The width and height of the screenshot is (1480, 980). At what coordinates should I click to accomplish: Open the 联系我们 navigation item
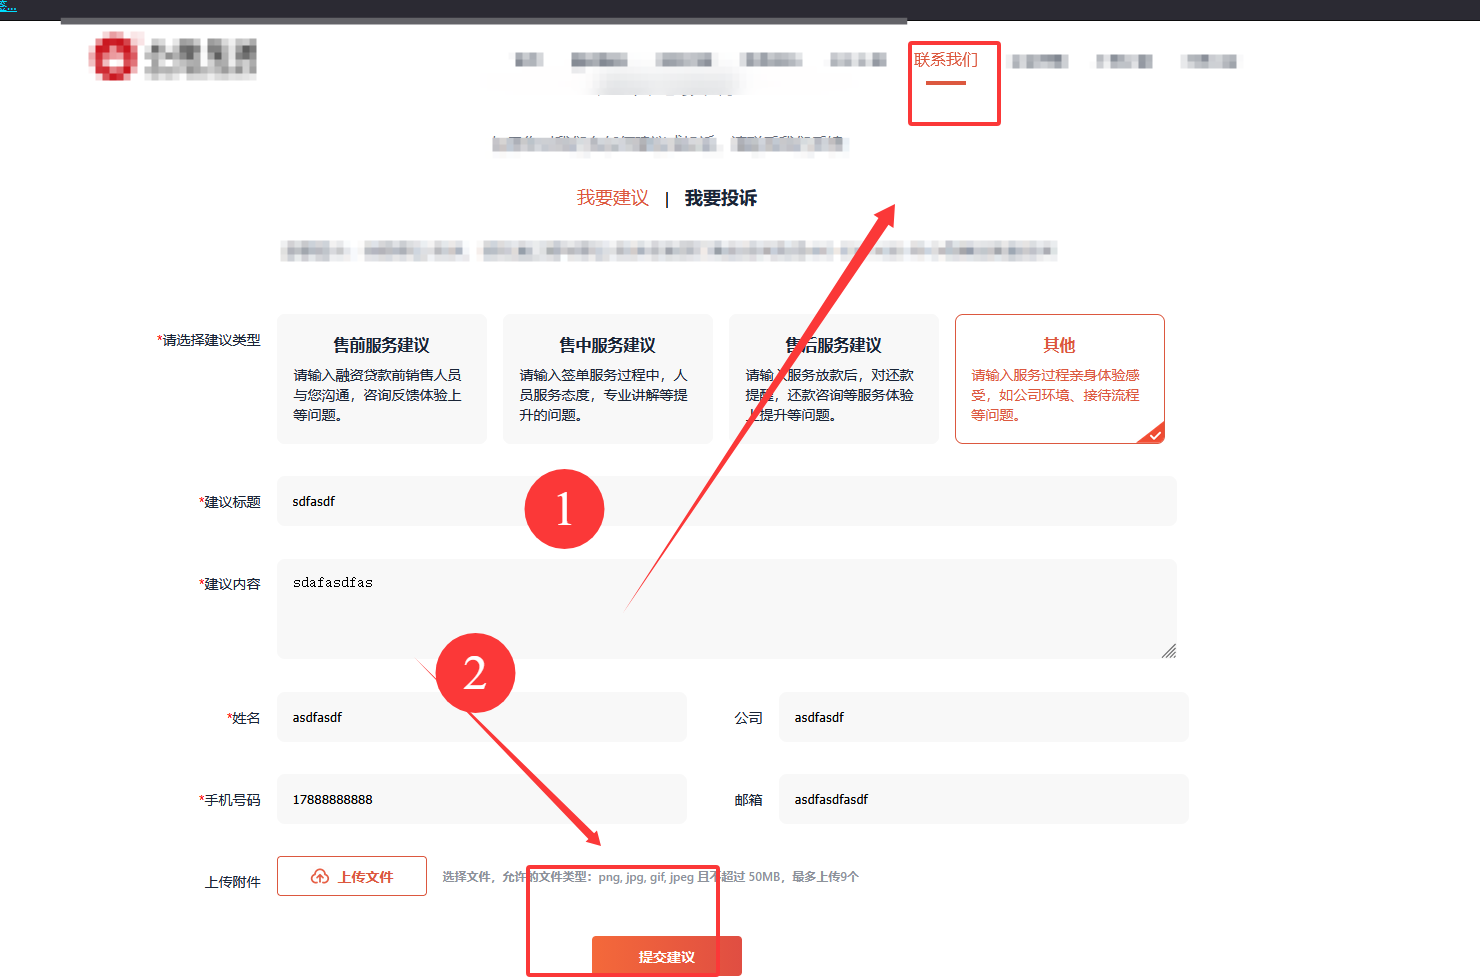[x=945, y=60]
